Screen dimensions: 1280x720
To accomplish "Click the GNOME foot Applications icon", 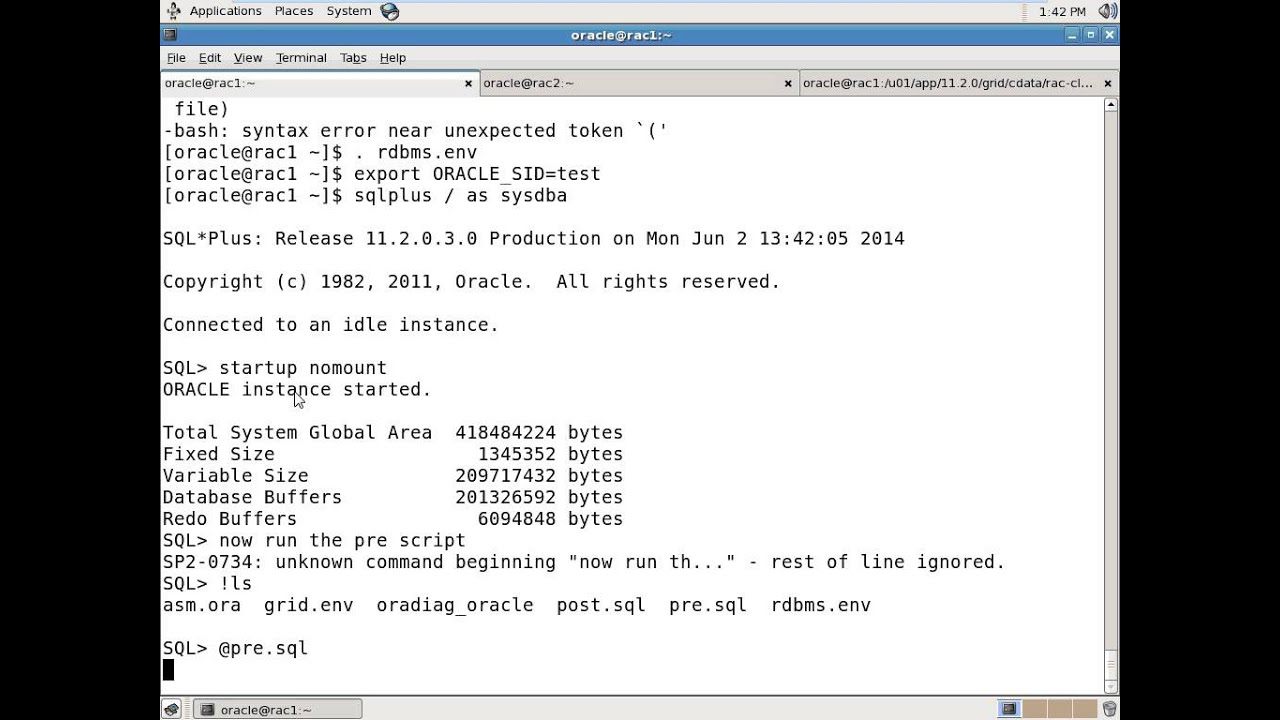I will tap(173, 11).
